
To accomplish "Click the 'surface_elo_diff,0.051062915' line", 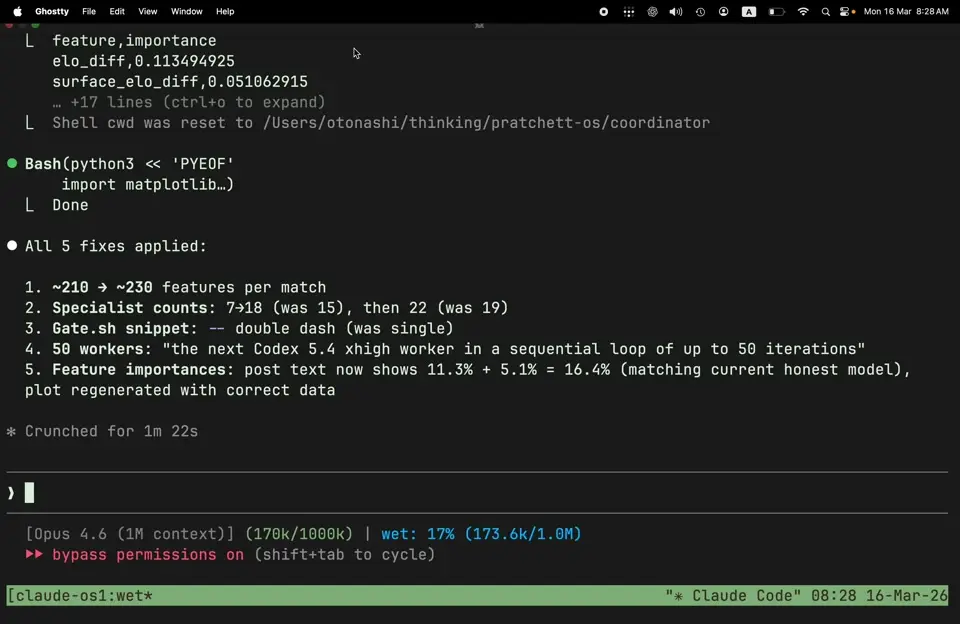I will point(180,82).
